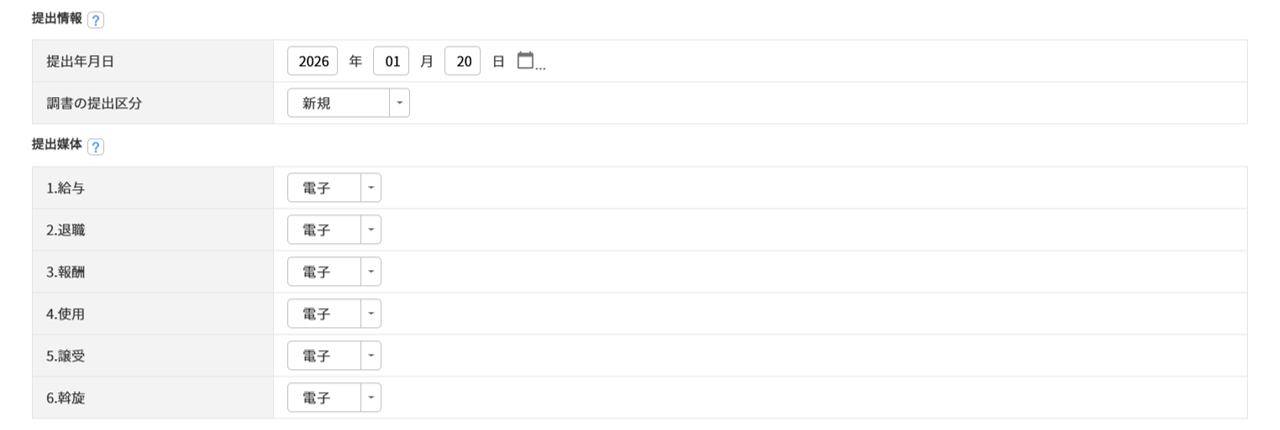This screenshot has width=1280, height=430.
Task: Click the help icon beside 提出情報
Action: pos(96,20)
